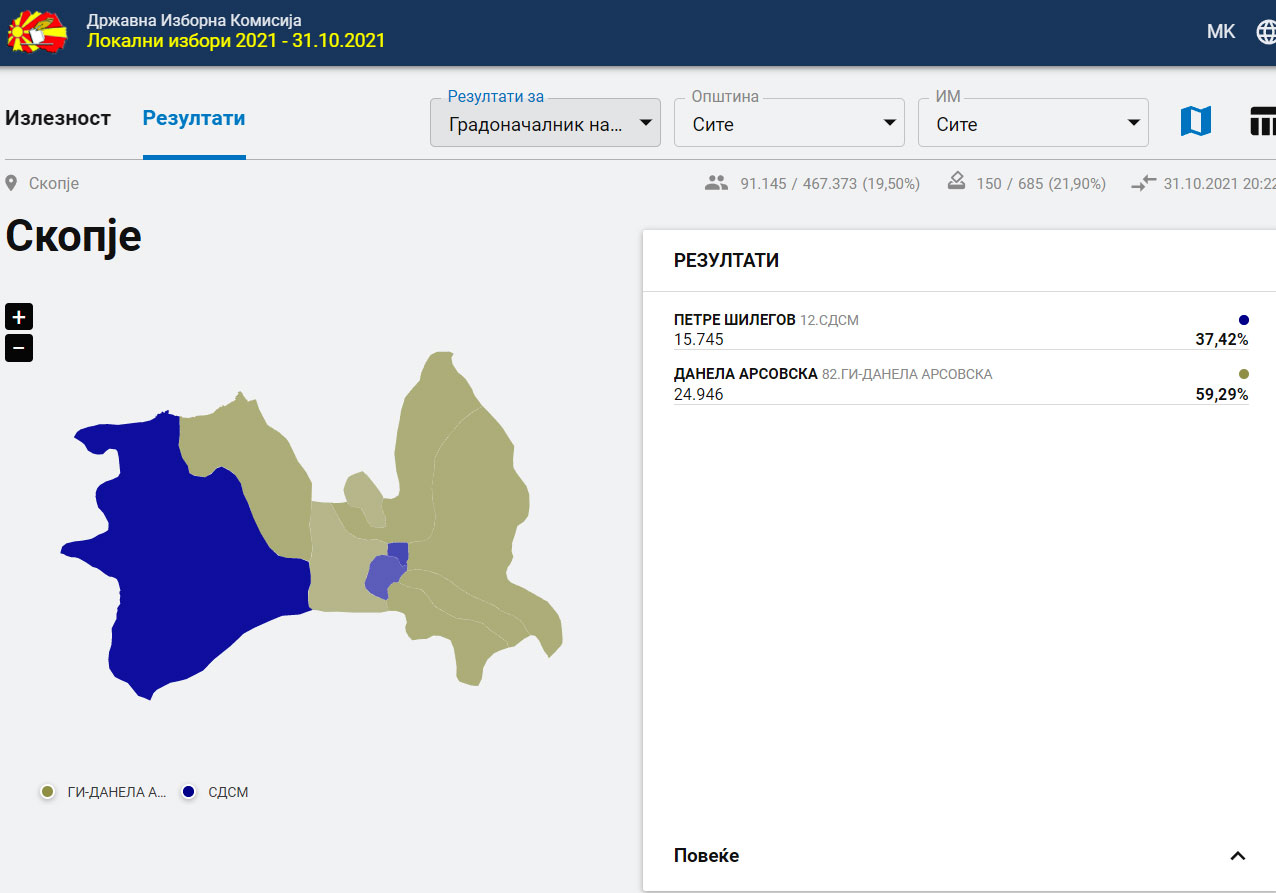The height and width of the screenshot is (893, 1276).
Task: Click the percentage 37,42%
Action: click(x=1222, y=340)
